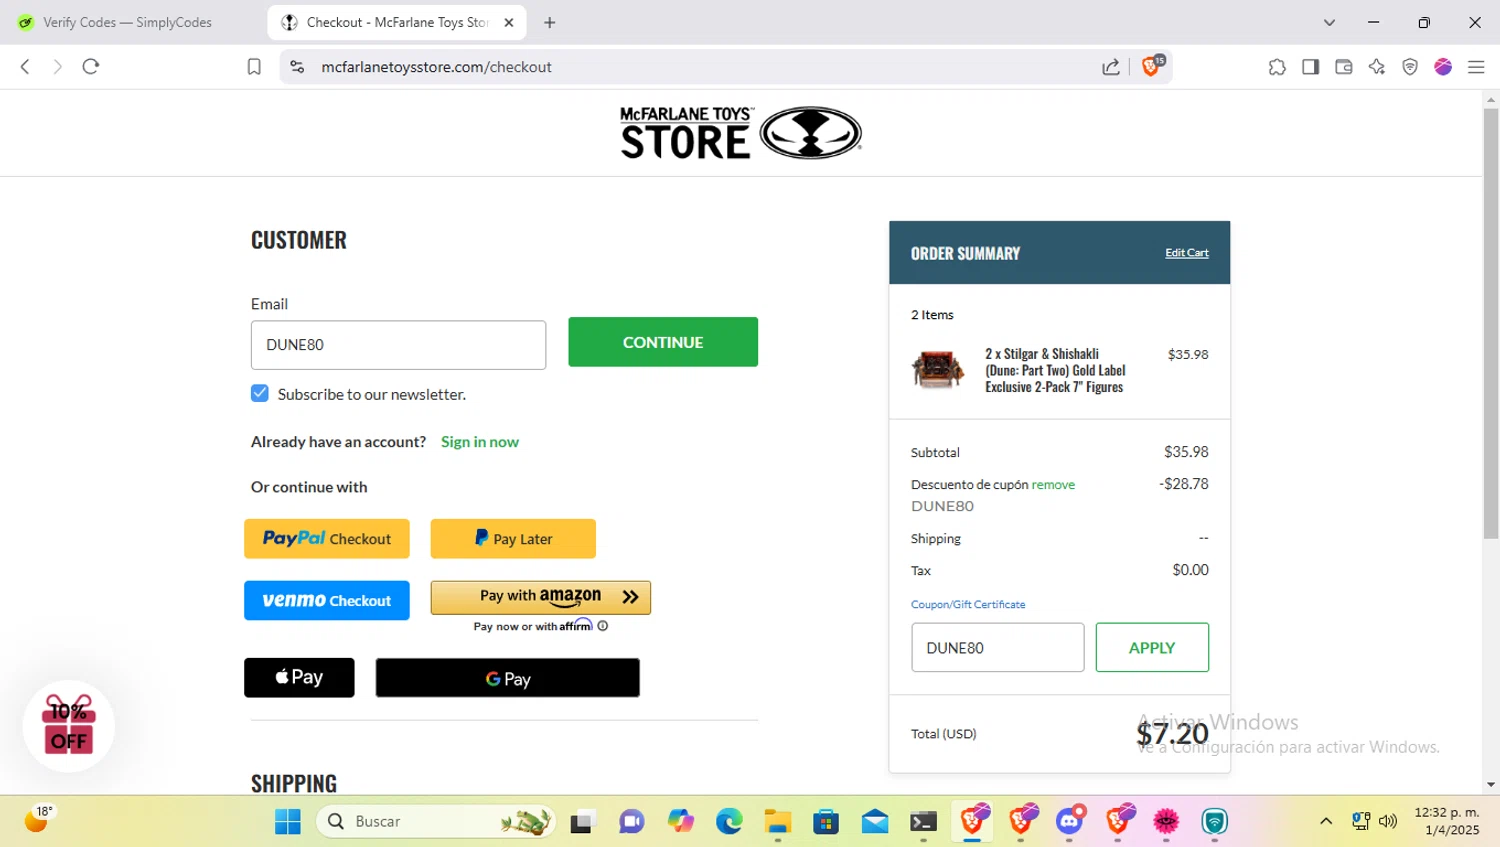Toggle the browser sidebar panel
The height and width of the screenshot is (847, 1500).
[x=1310, y=67]
